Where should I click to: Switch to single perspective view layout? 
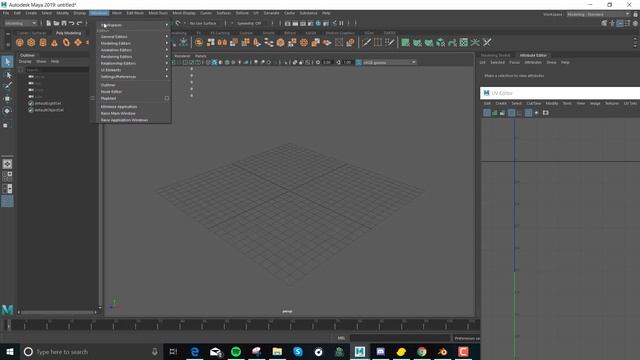pyautogui.click(x=7, y=164)
